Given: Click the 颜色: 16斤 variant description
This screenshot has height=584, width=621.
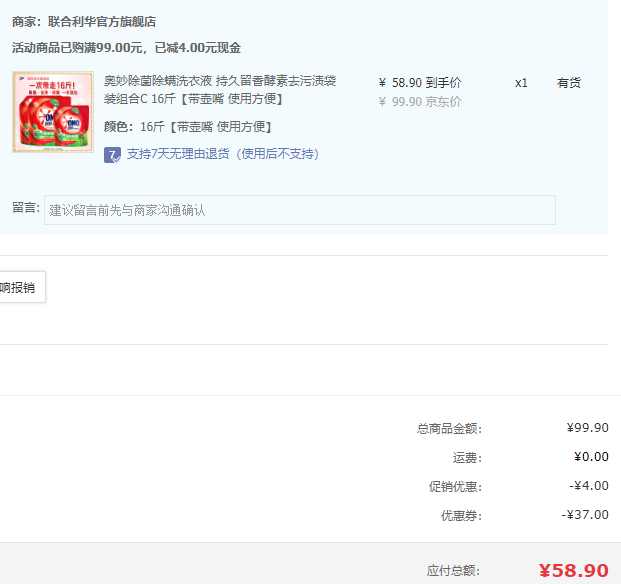Looking at the screenshot, I should pos(188,127).
